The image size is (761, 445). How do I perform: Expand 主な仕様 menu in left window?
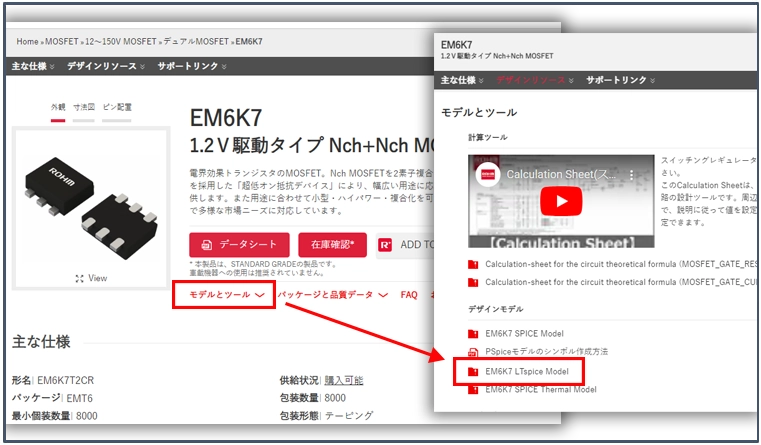(33, 66)
